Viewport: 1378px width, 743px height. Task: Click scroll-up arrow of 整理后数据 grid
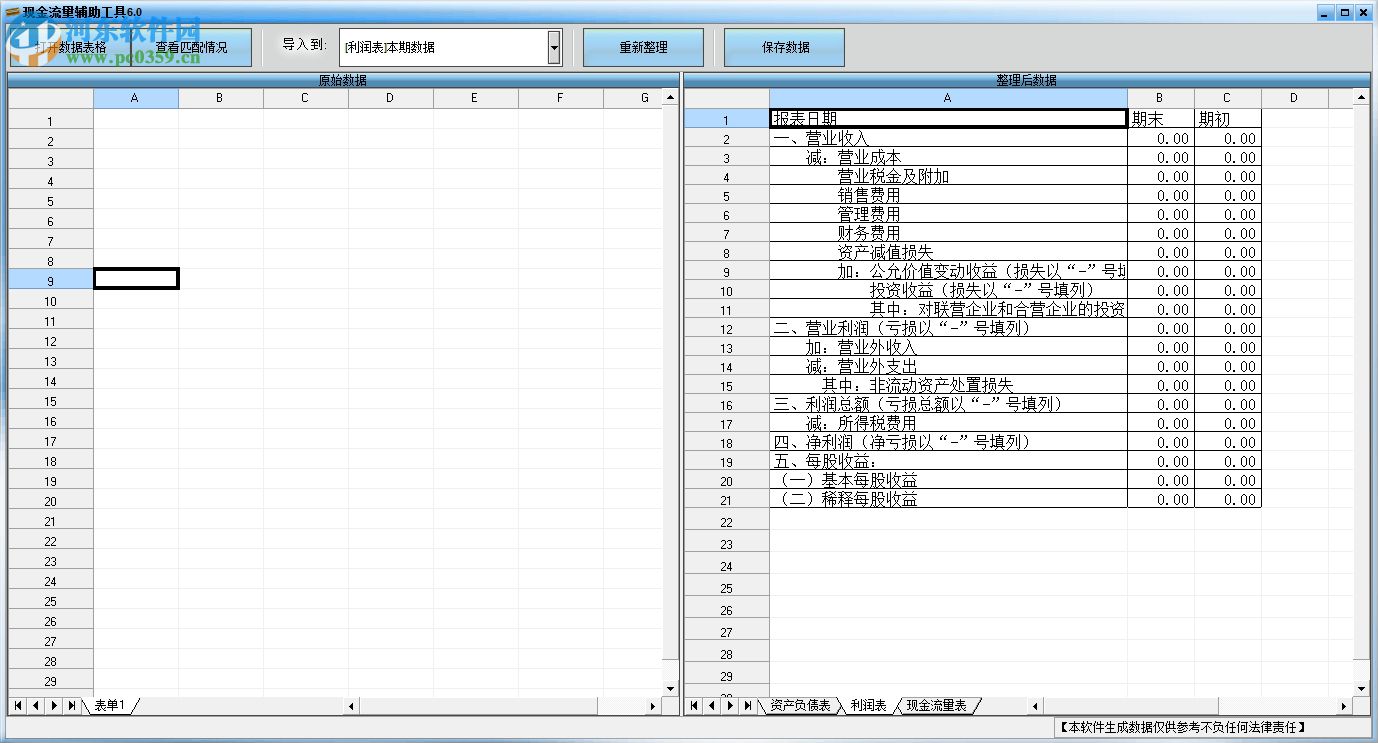point(1361,98)
